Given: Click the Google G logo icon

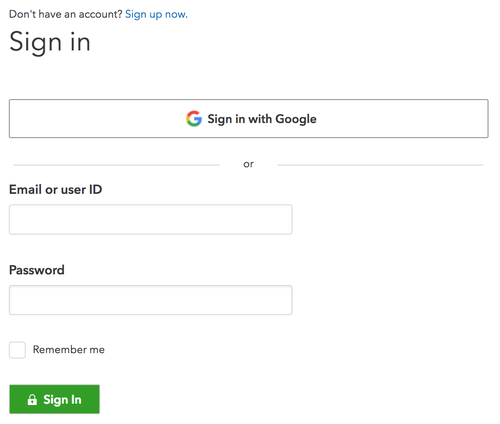Looking at the screenshot, I should (x=194, y=119).
